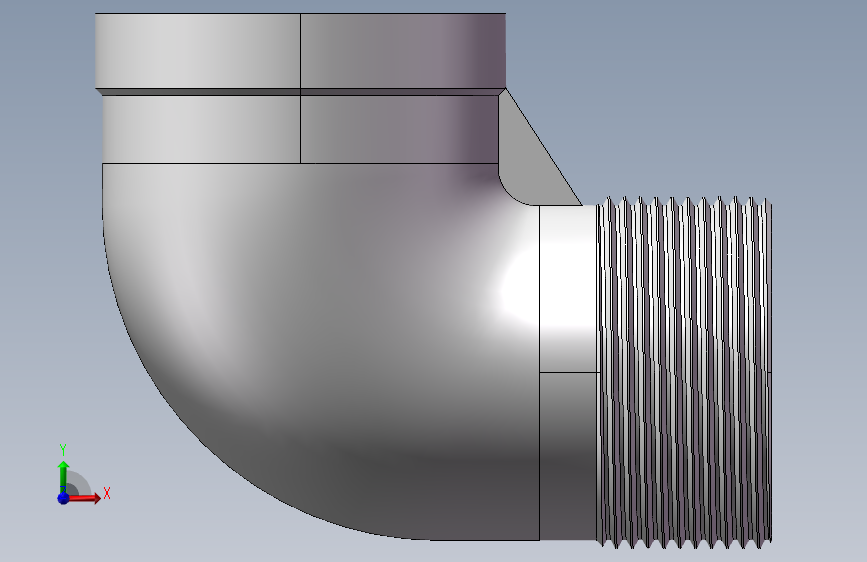This screenshot has height=562, width=867.
Task: Select the smooth neck before the threads
Action: coord(568,372)
